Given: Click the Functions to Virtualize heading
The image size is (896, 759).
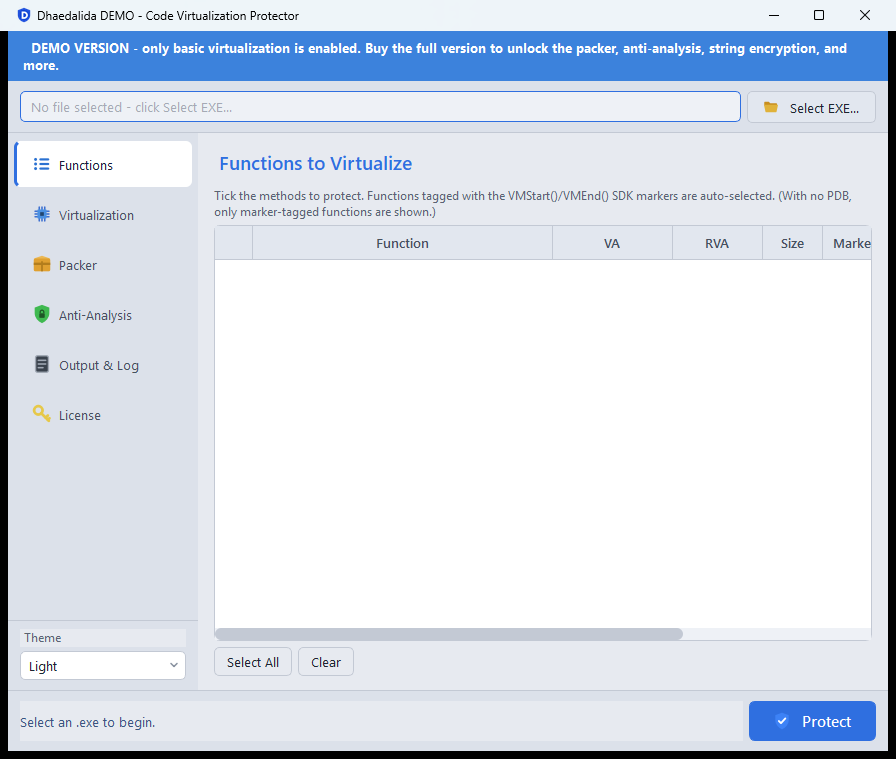Looking at the screenshot, I should (315, 163).
